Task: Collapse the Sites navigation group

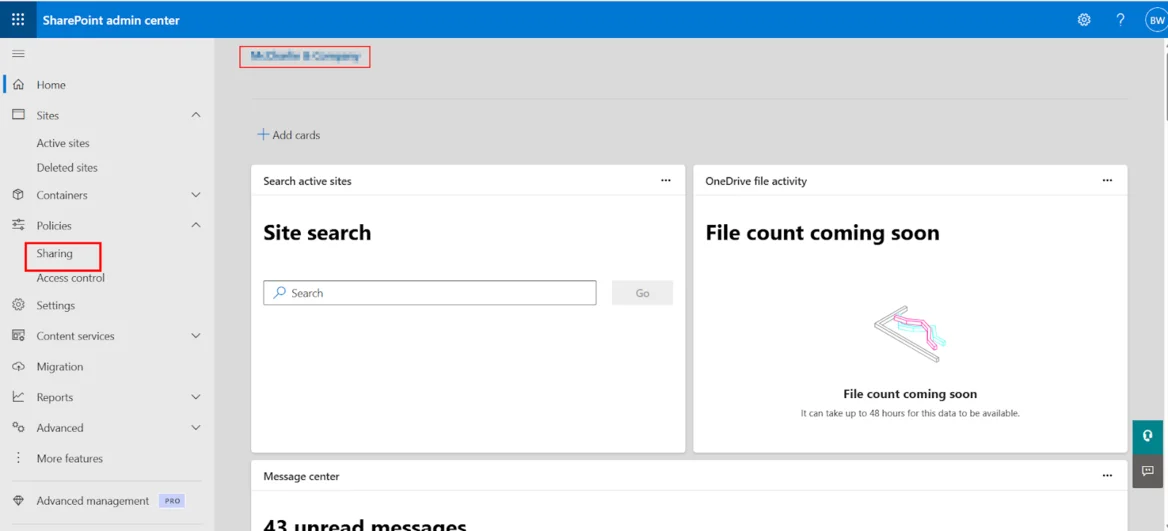Action: [196, 115]
